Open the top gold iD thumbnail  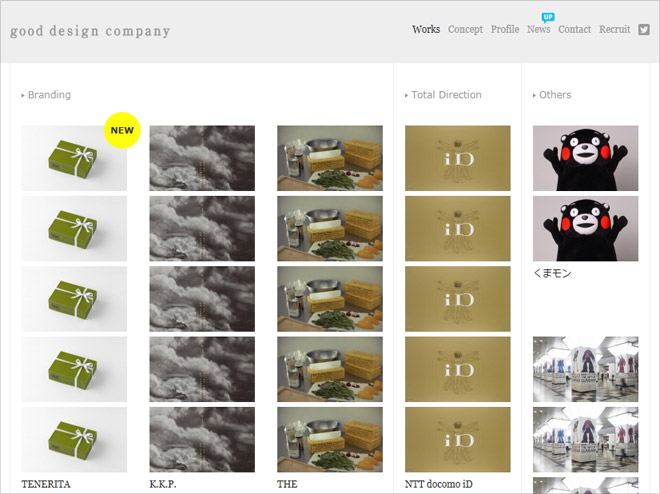point(458,158)
